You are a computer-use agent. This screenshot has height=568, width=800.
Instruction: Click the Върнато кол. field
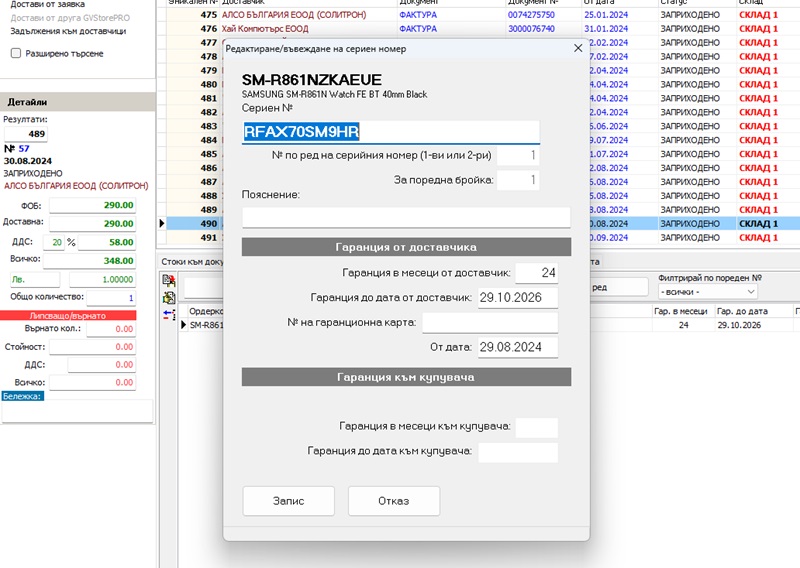(111, 329)
